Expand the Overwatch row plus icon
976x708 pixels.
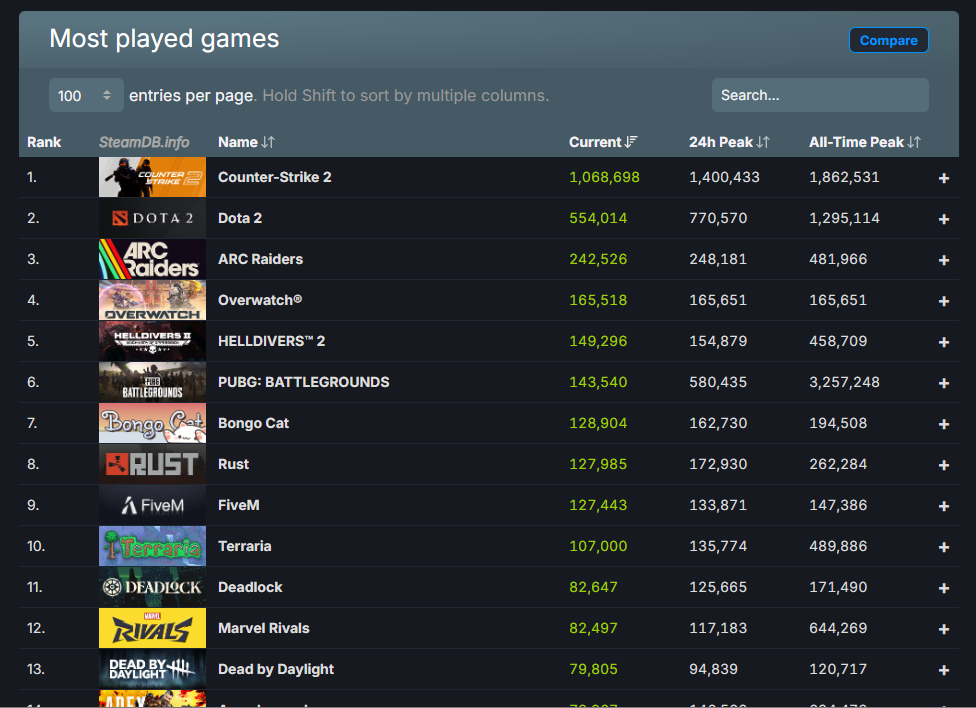pyautogui.click(x=944, y=301)
